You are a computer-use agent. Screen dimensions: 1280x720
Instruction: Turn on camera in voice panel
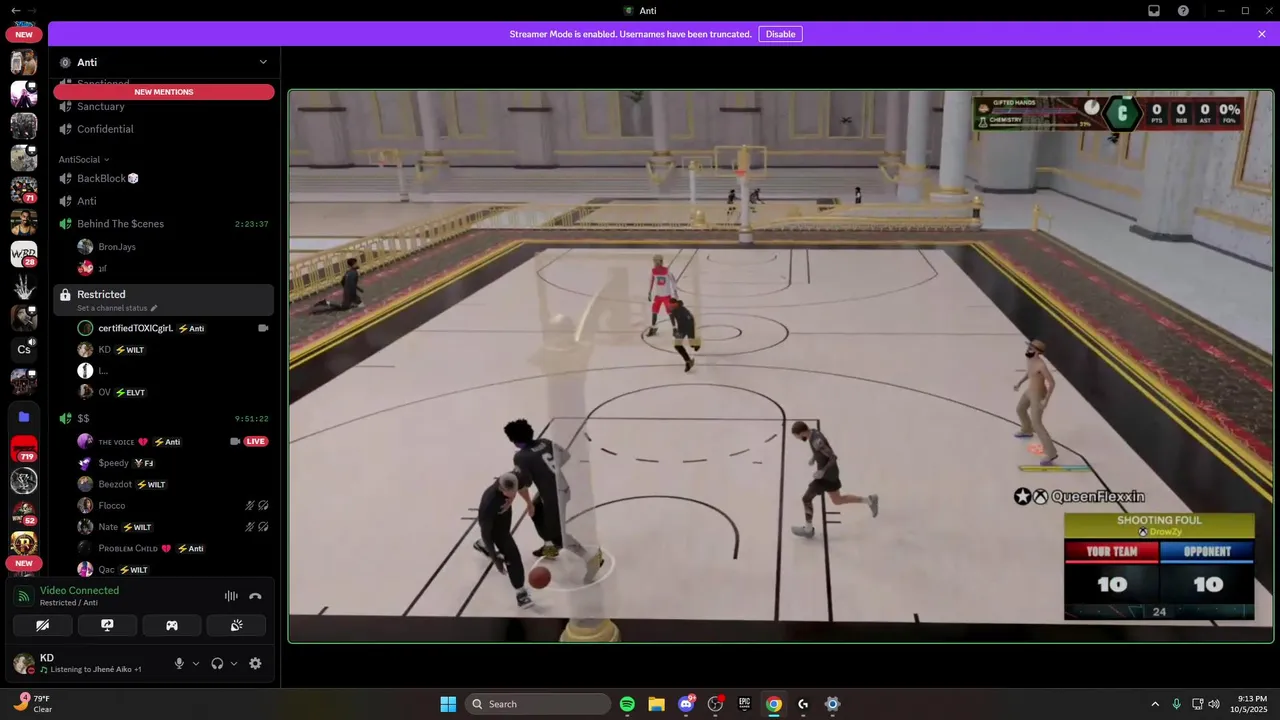point(43,625)
